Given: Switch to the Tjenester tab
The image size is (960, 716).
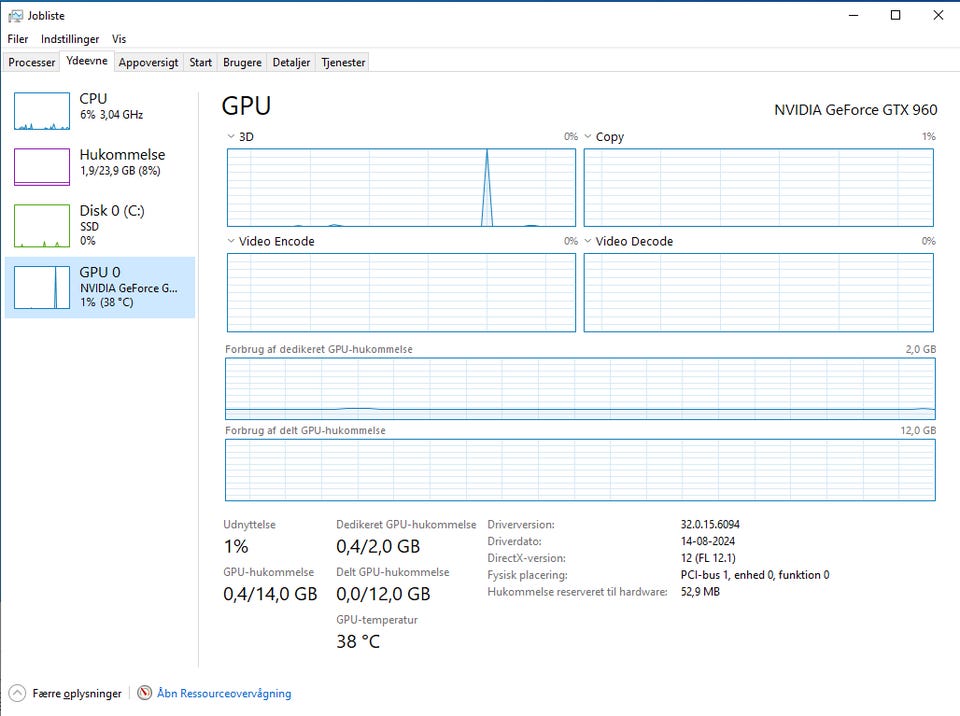Looking at the screenshot, I should point(343,62).
